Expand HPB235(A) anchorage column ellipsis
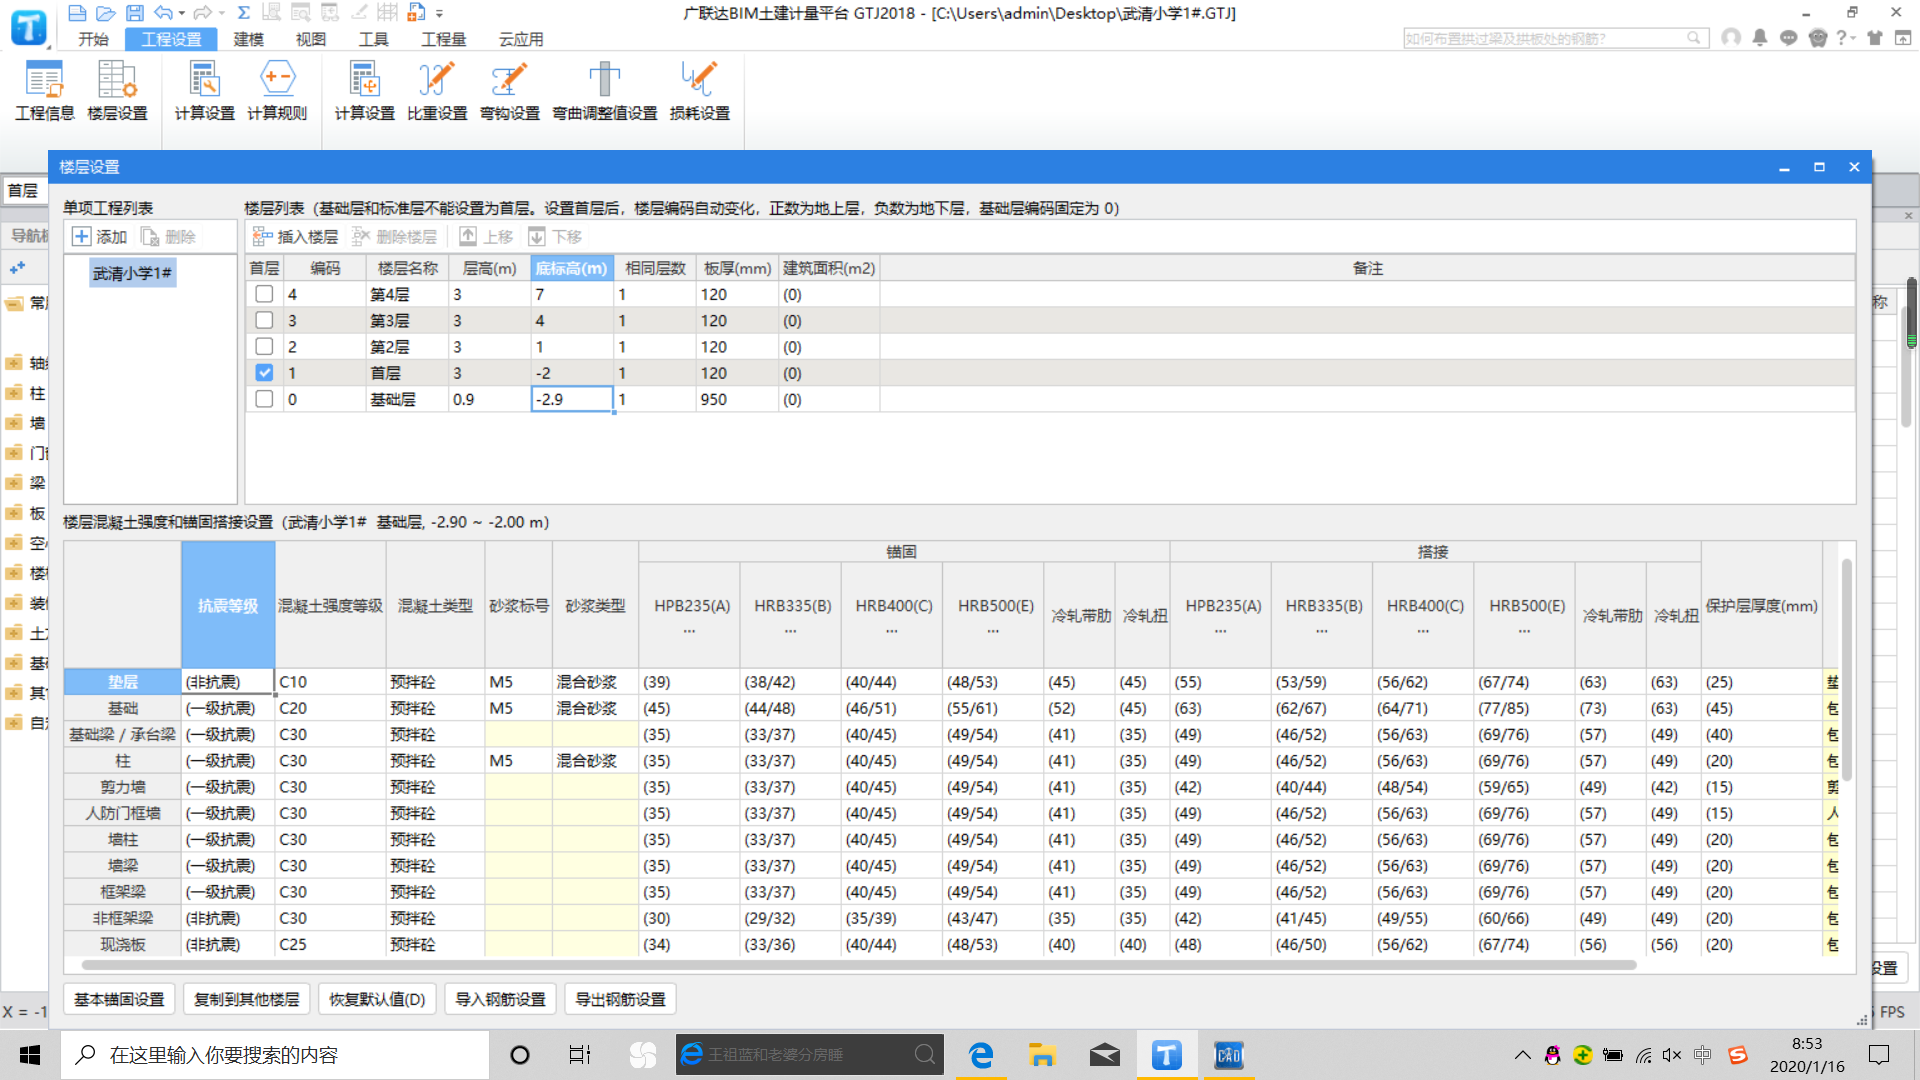This screenshot has width=1920, height=1080. coord(689,631)
